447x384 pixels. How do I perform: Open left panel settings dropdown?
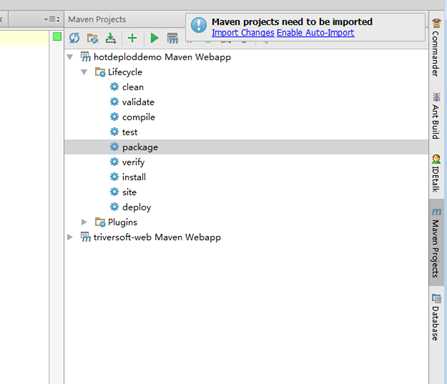[x=52, y=19]
